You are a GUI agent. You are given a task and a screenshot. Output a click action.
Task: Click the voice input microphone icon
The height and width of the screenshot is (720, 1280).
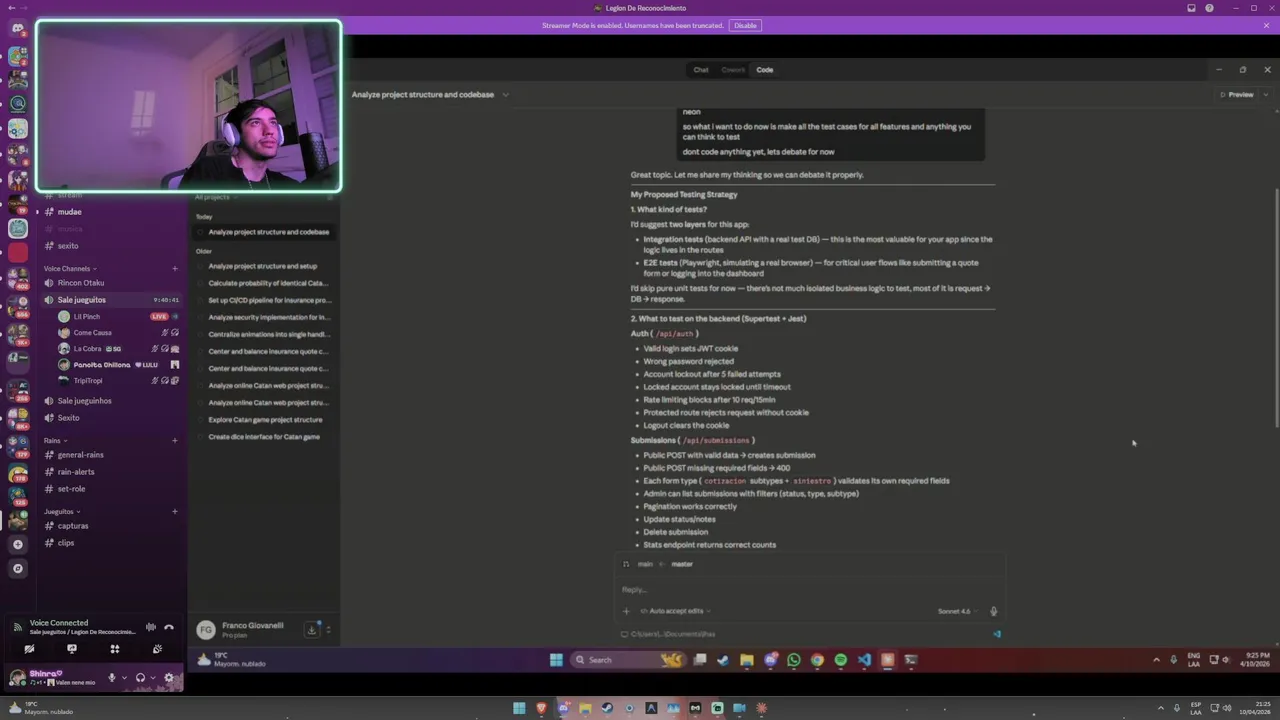click(993, 611)
